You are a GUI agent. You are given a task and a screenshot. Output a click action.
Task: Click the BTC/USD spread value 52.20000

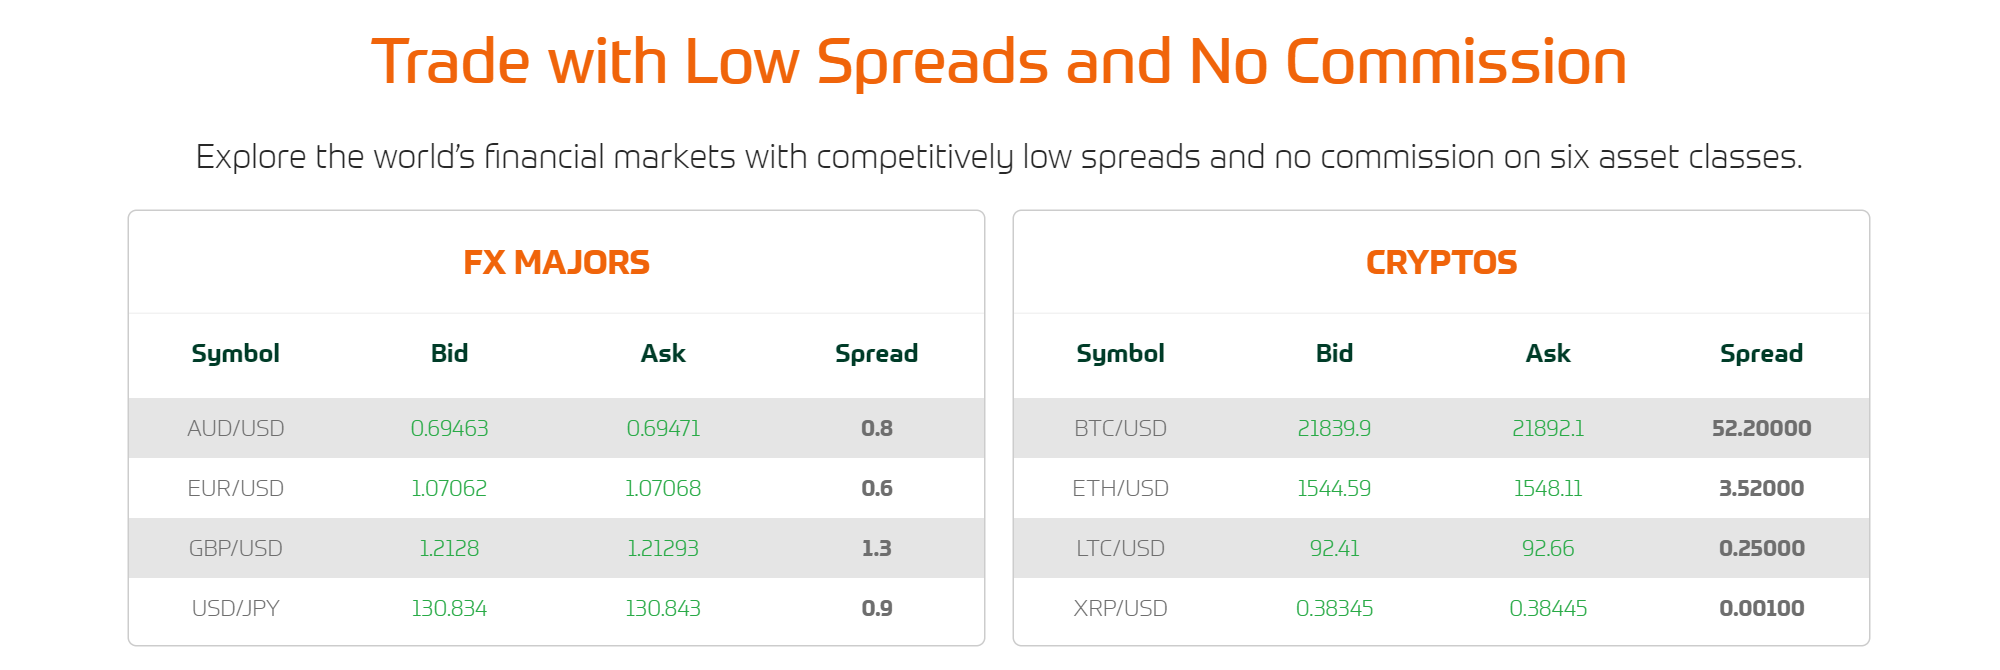click(x=1762, y=428)
